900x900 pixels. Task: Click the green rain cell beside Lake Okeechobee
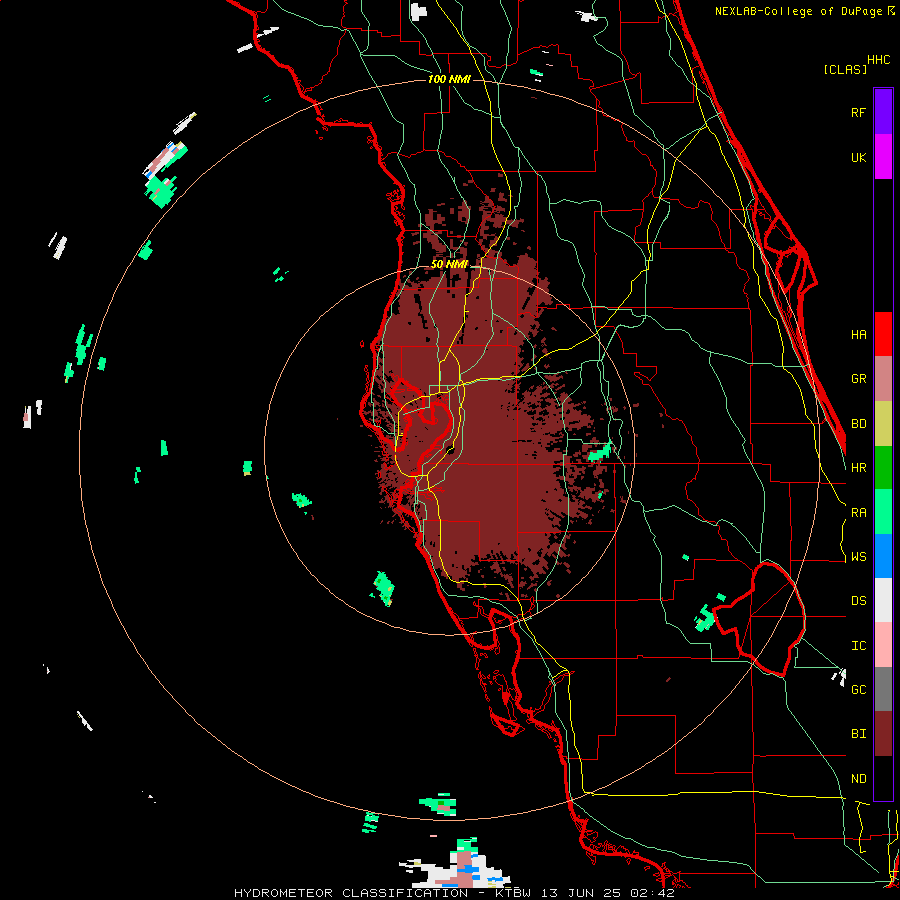(704, 618)
